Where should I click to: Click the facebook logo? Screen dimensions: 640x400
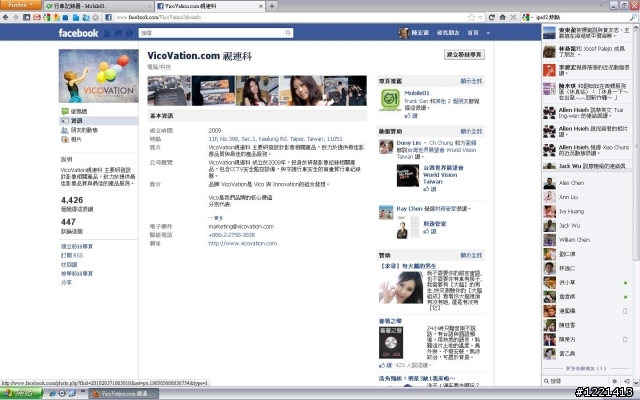[78, 33]
